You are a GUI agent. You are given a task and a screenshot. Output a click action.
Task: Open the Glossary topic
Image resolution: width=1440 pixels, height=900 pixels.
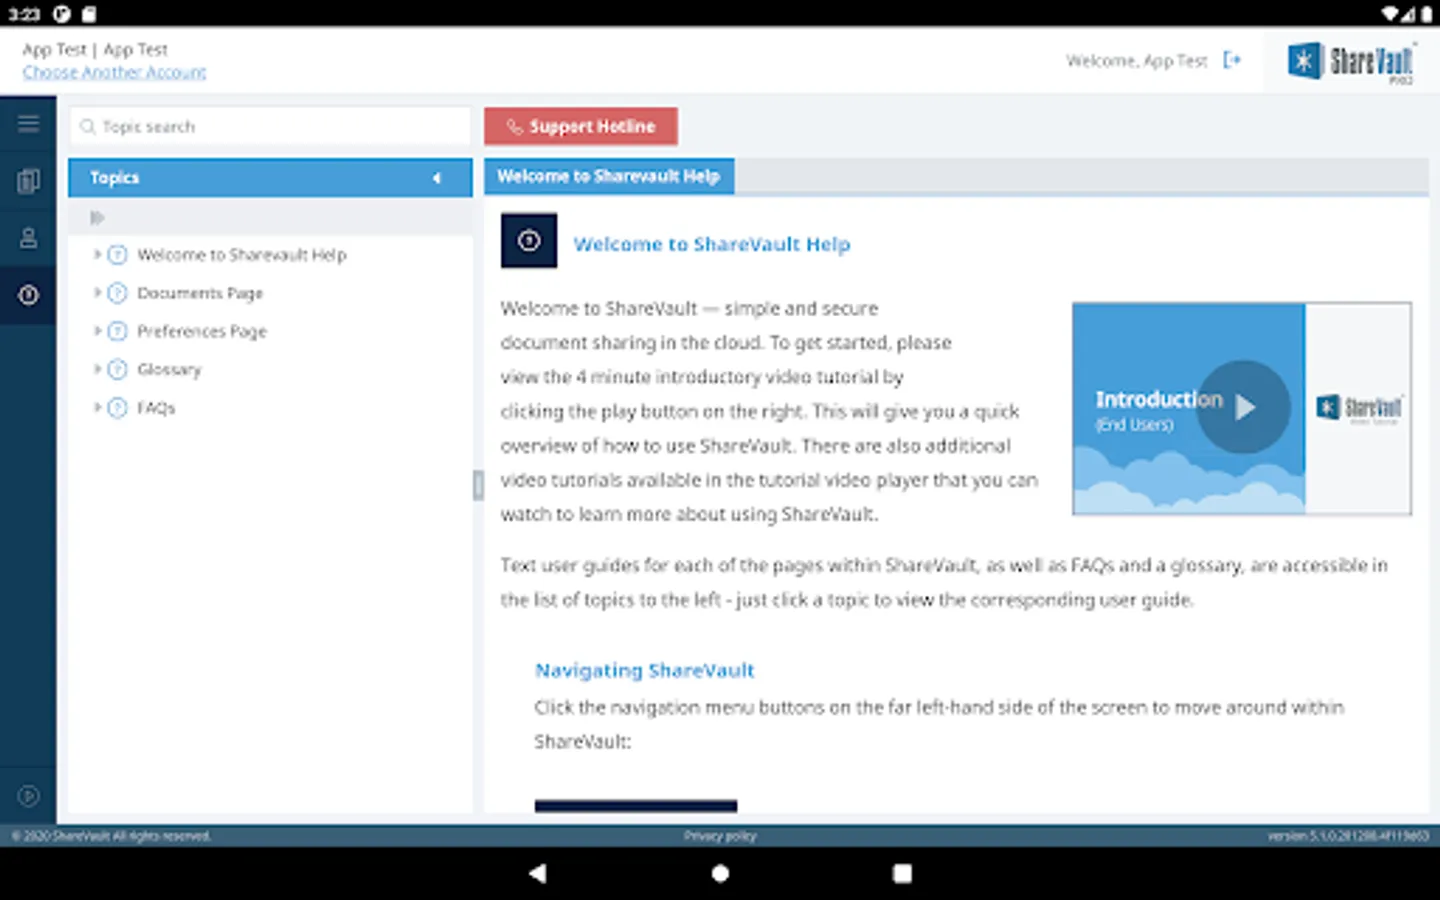169,369
